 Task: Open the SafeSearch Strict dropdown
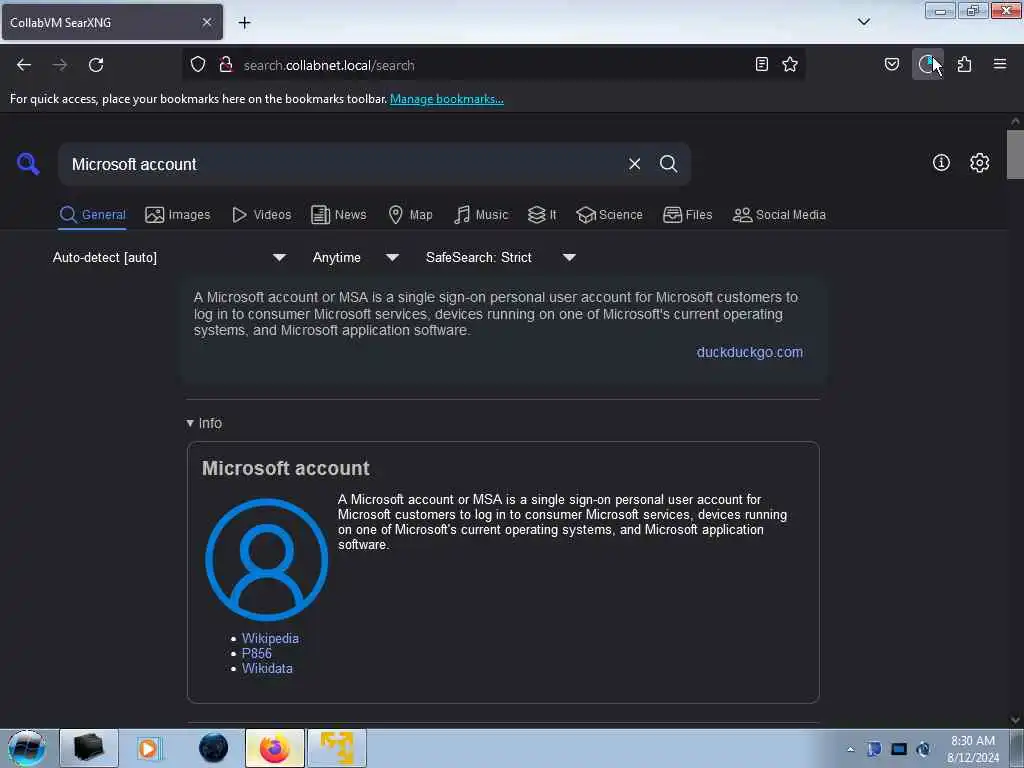(x=500, y=257)
